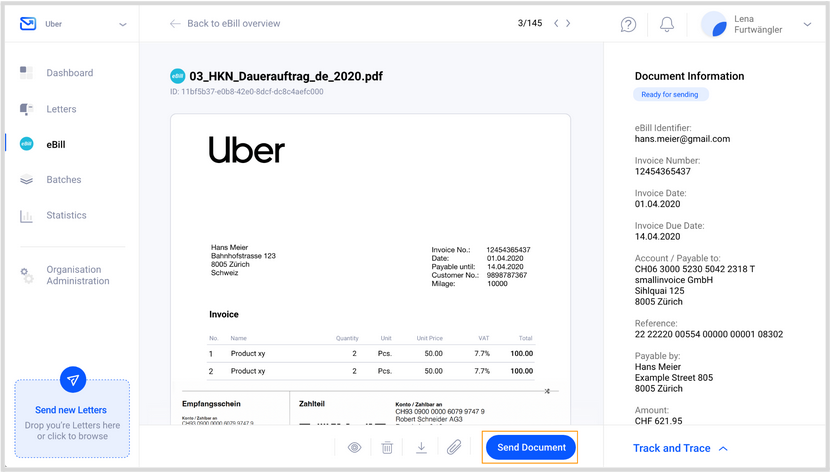This screenshot has width=832, height=475.
Task: Click Document Information heading
Action: point(689,76)
